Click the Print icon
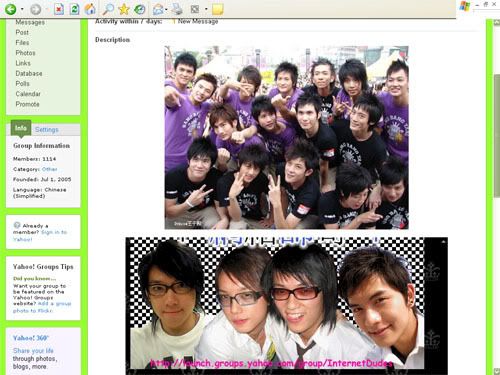 point(177,9)
